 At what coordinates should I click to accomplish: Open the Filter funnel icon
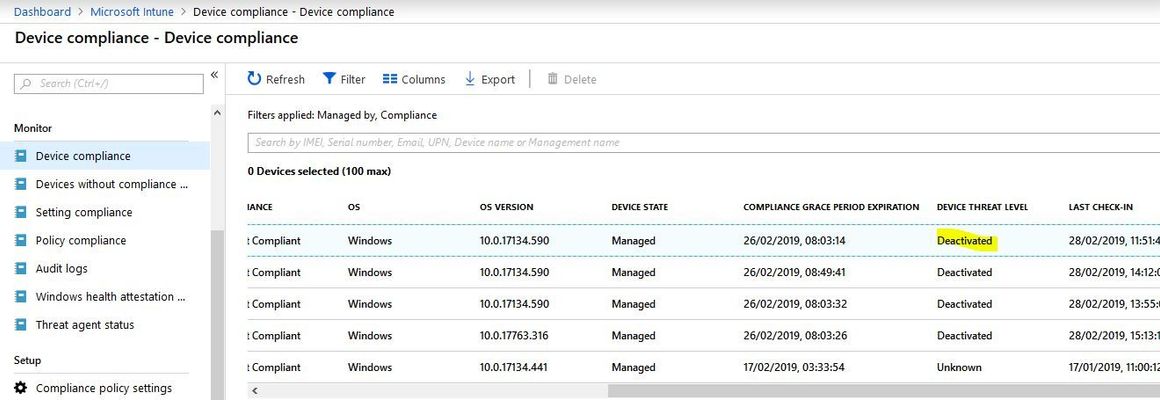(329, 78)
